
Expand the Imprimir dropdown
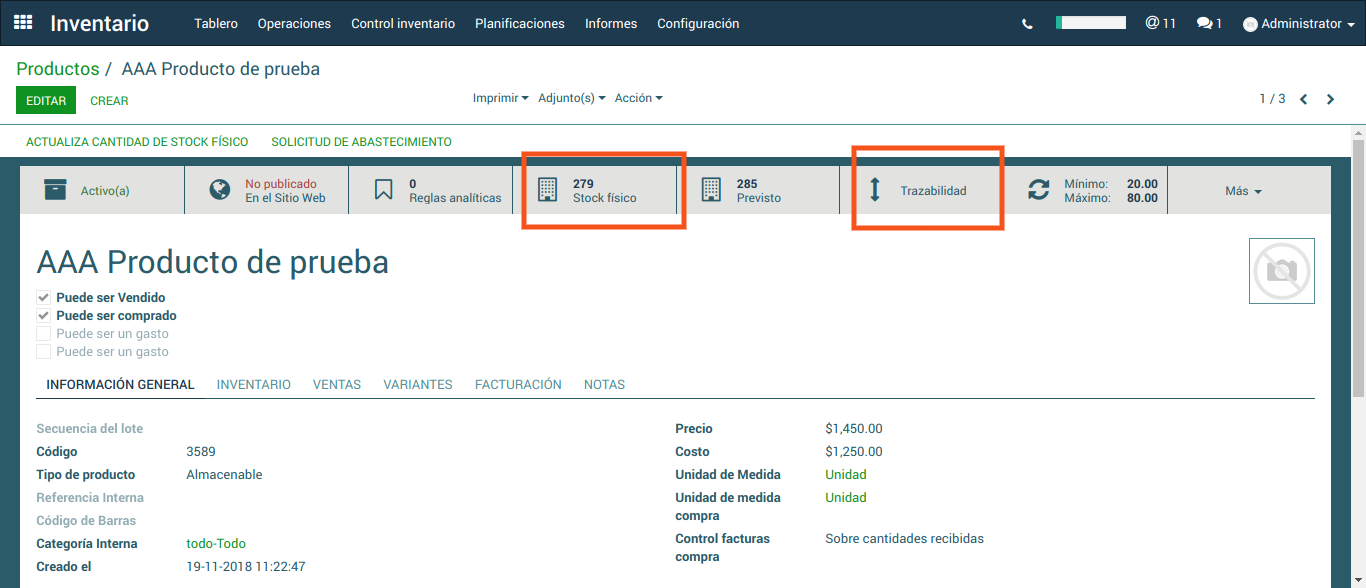(x=500, y=98)
